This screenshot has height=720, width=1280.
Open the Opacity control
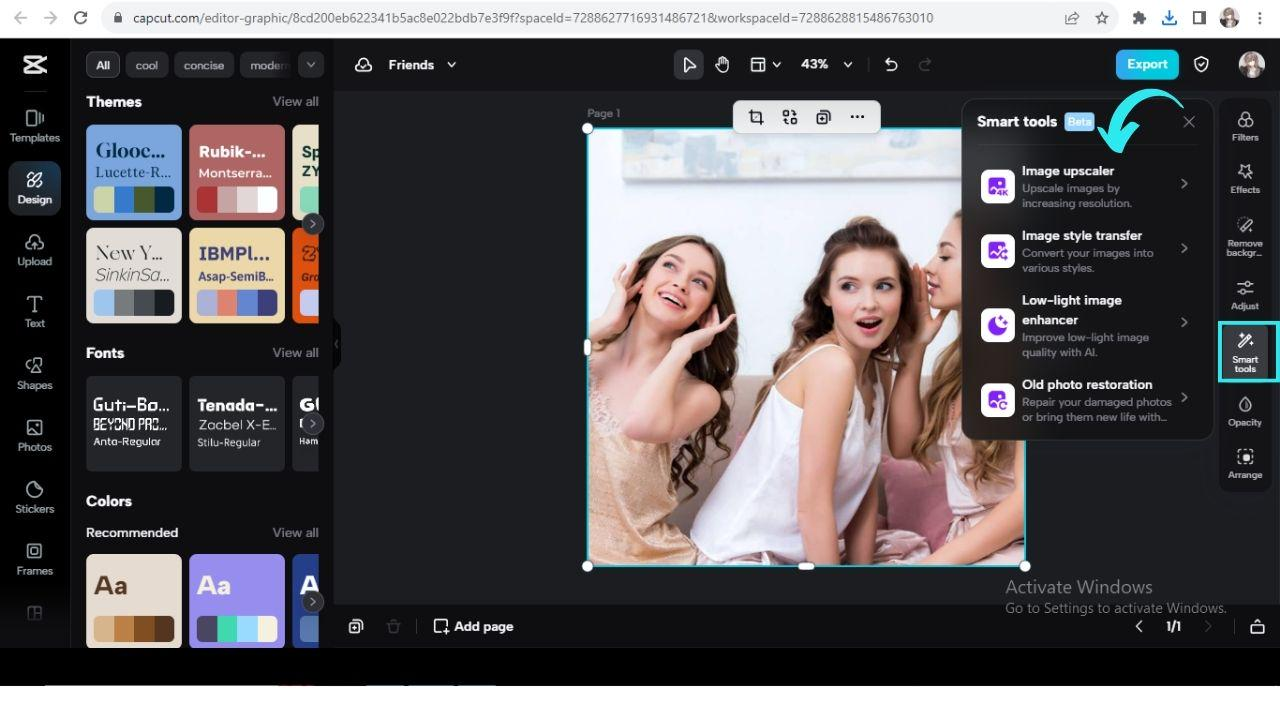1244,410
